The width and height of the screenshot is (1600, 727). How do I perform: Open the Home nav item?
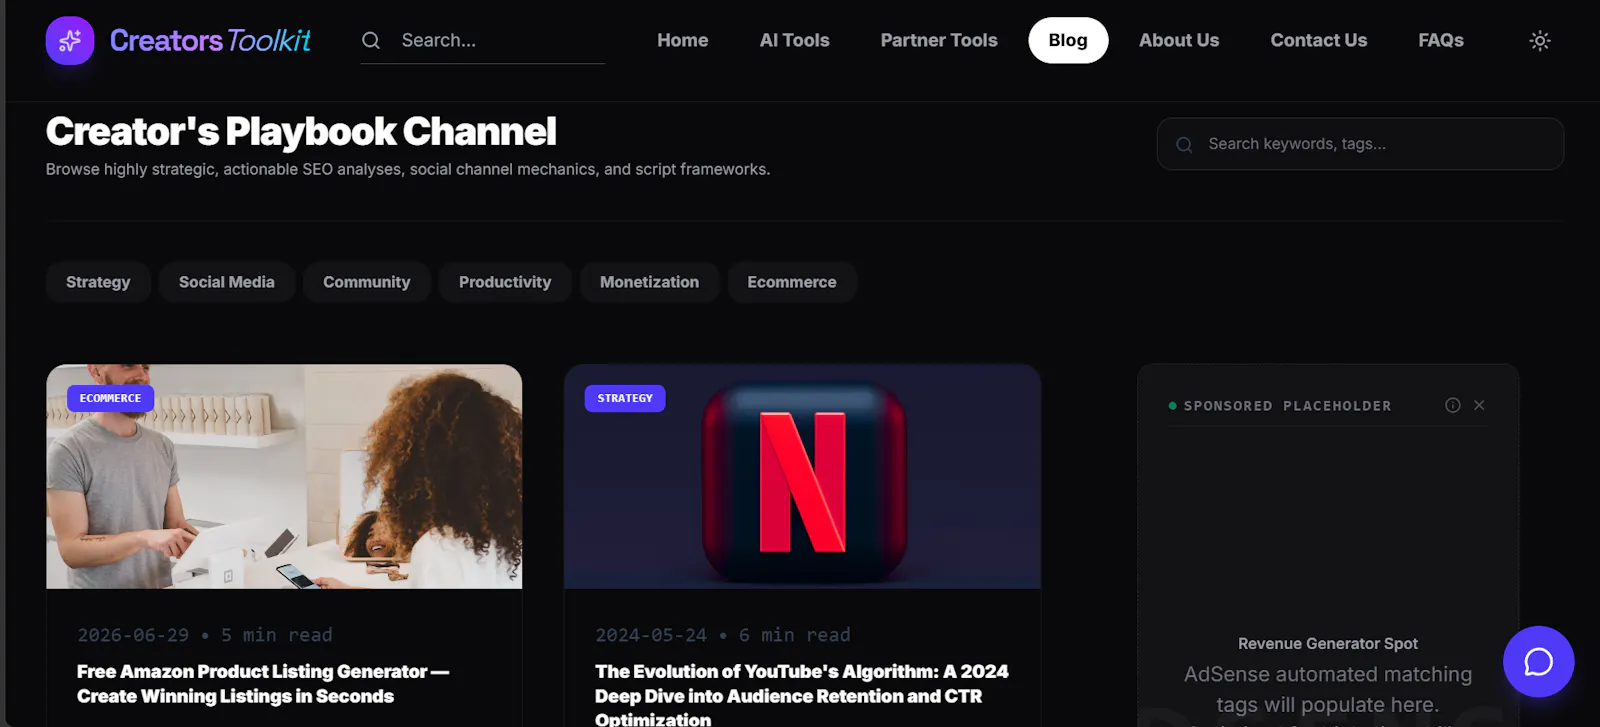pos(683,41)
